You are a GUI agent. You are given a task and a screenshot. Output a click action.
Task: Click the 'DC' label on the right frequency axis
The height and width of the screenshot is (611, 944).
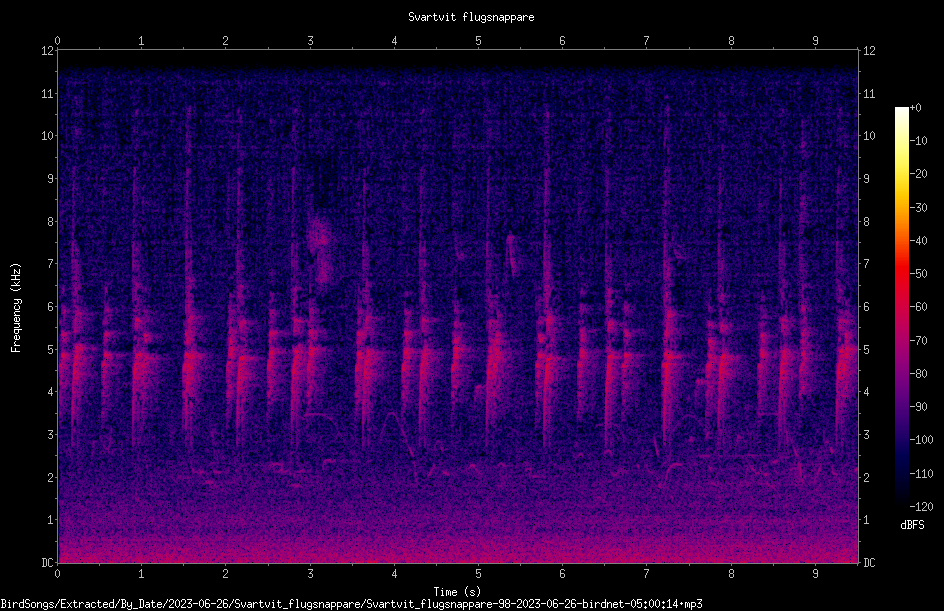pos(869,563)
